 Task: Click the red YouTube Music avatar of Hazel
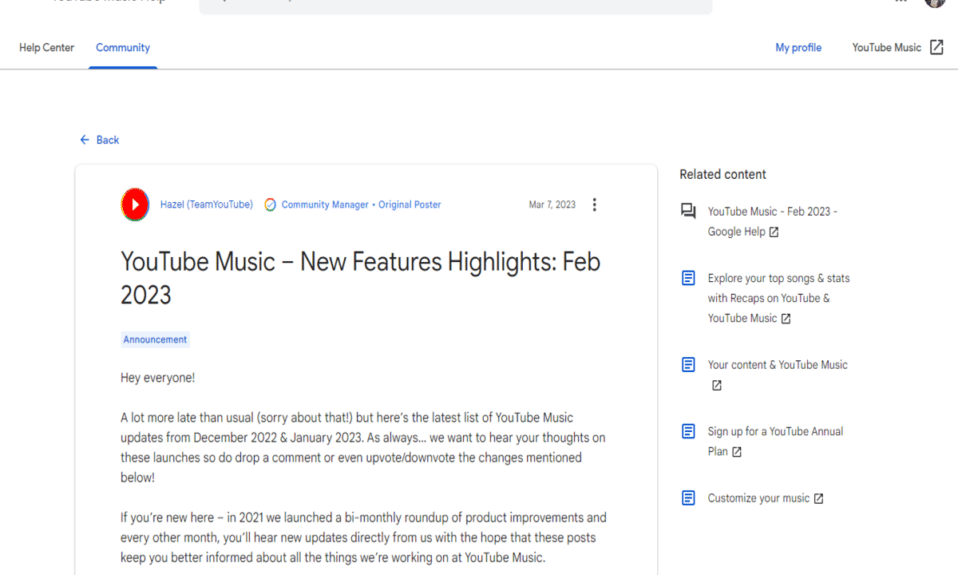[x=135, y=205]
